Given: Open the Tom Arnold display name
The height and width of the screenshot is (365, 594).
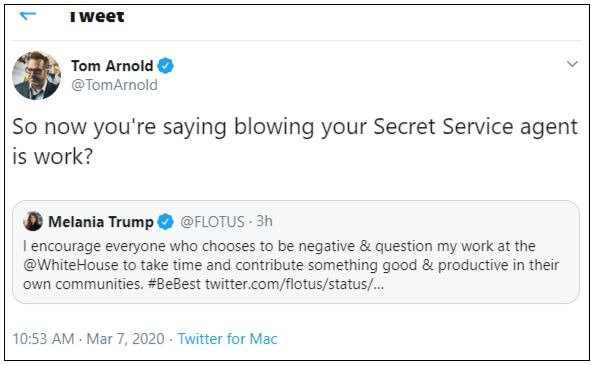Looking at the screenshot, I should [112, 66].
